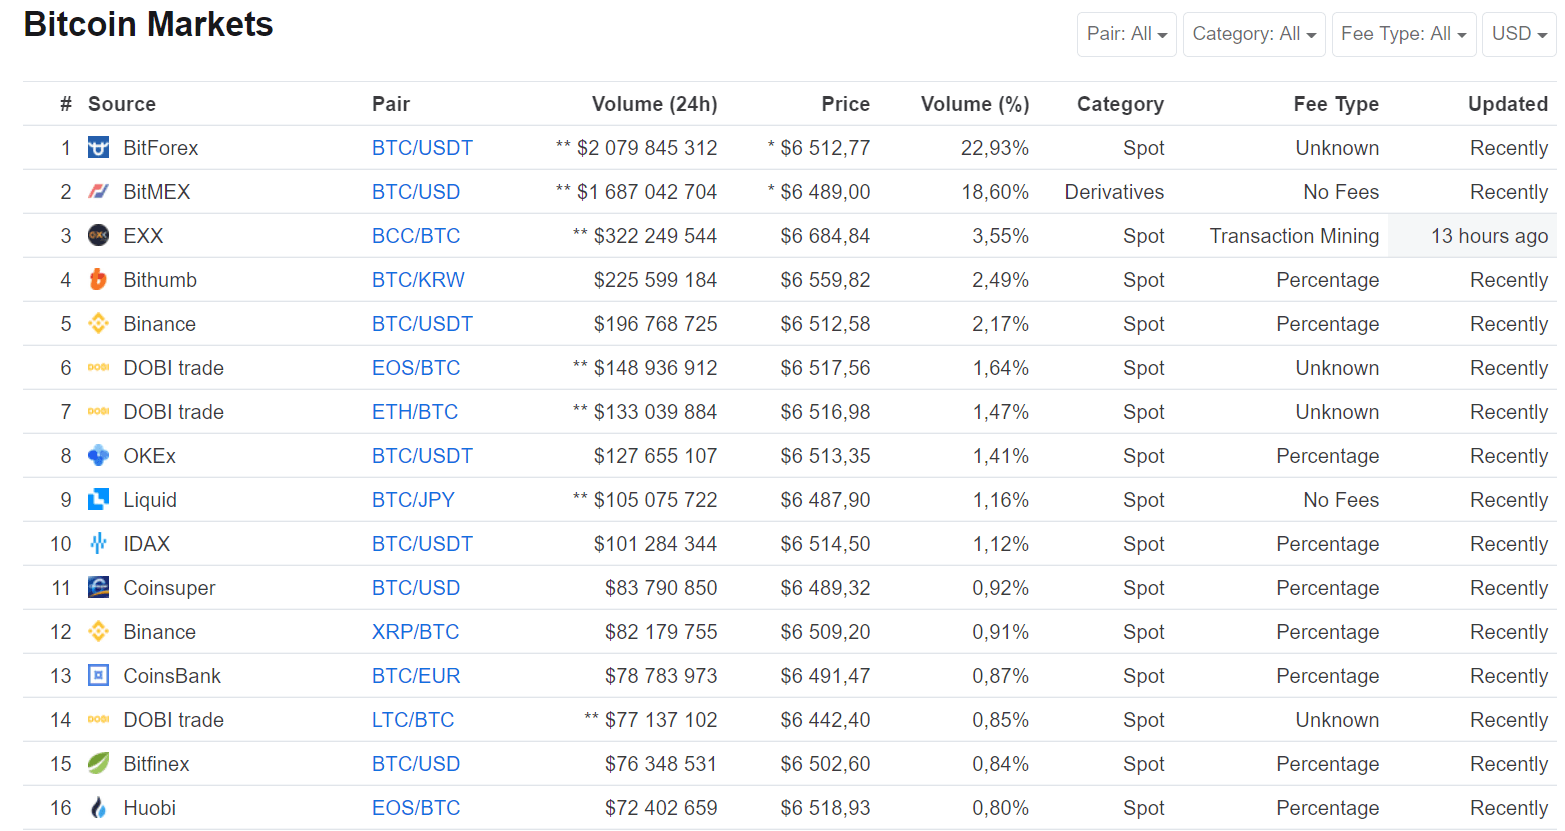
Task: Click the 18,60% volume percentage
Action: point(995,192)
